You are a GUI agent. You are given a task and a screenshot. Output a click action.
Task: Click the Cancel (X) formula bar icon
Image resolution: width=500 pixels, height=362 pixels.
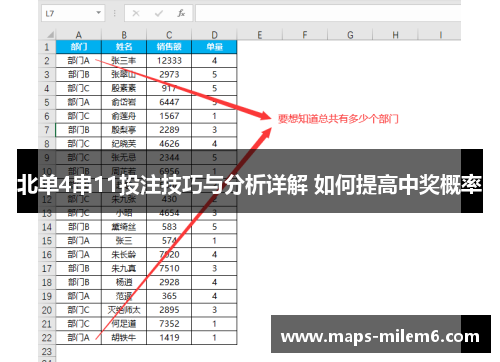coord(136,13)
